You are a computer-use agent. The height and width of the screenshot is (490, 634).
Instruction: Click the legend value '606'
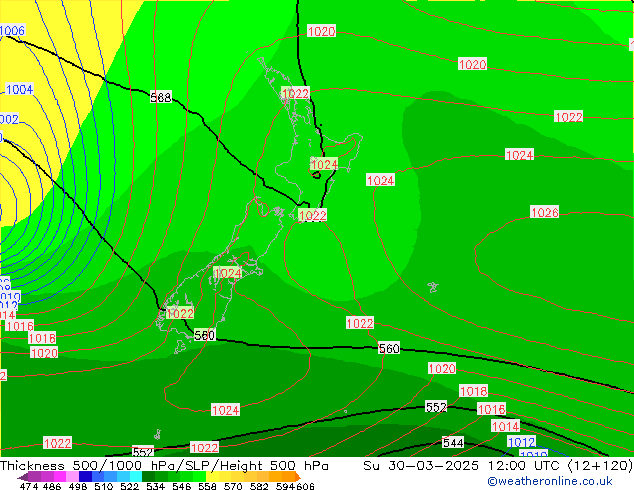click(x=305, y=486)
